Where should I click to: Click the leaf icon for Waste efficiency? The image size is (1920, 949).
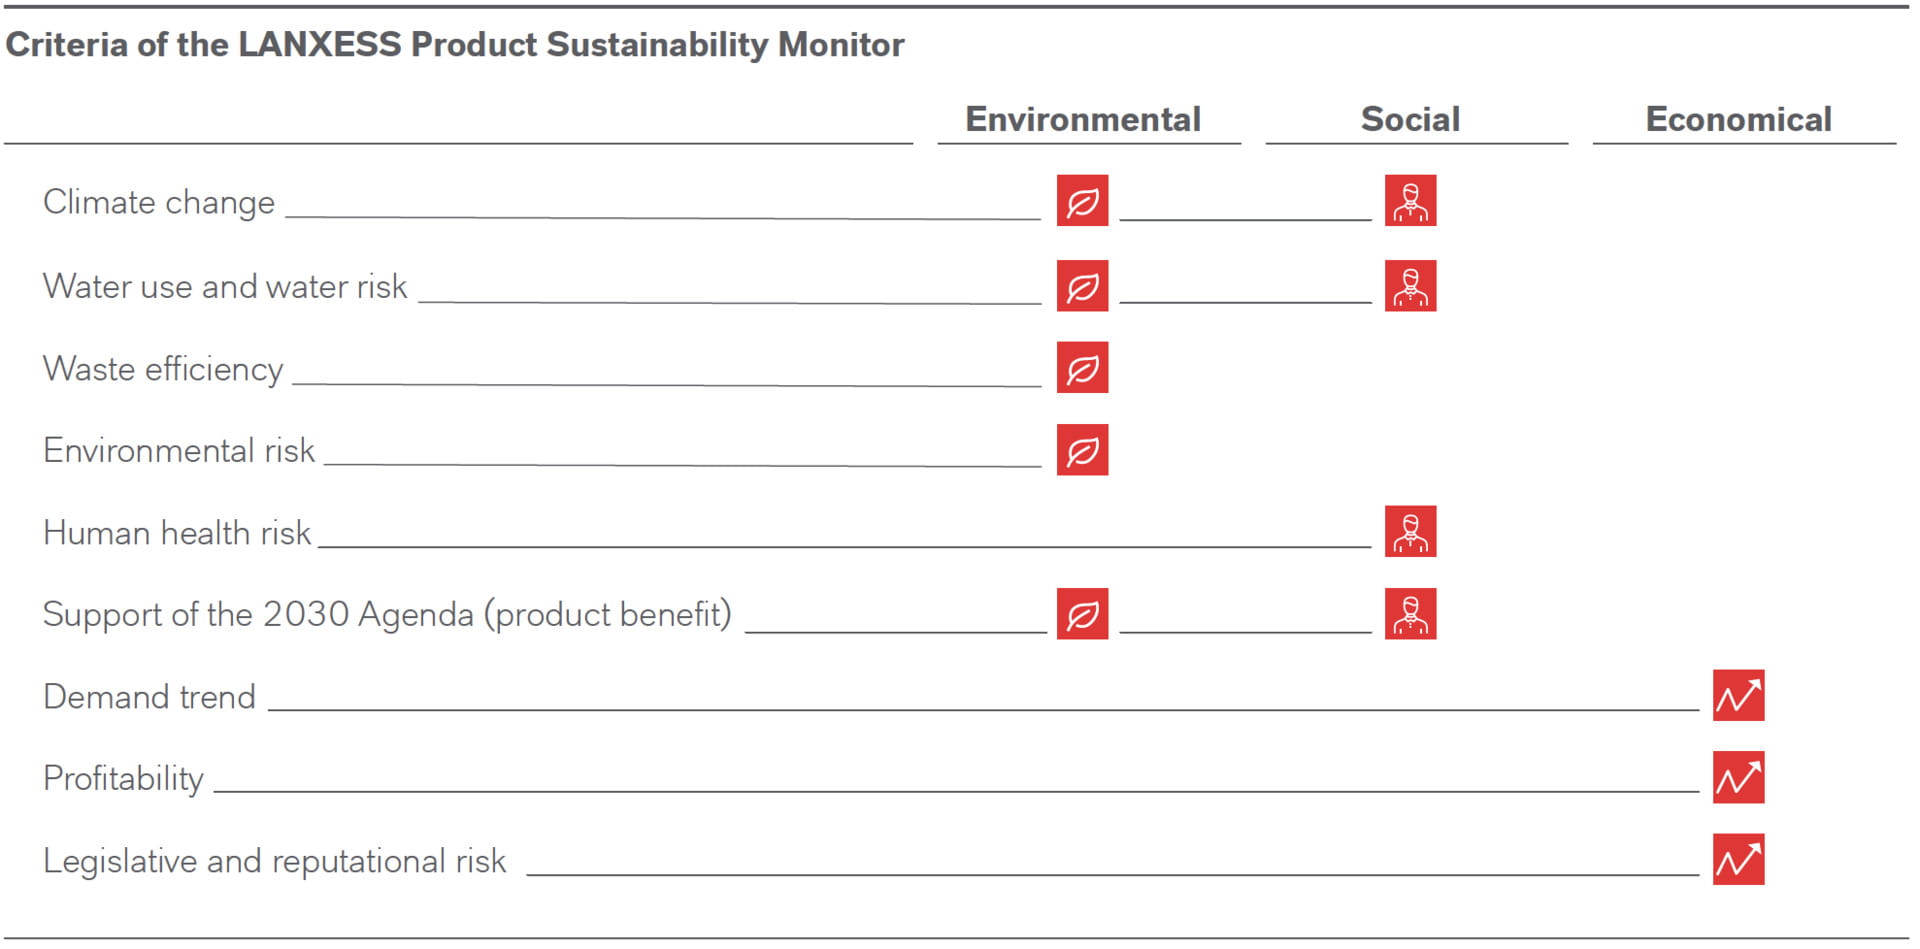[1082, 367]
